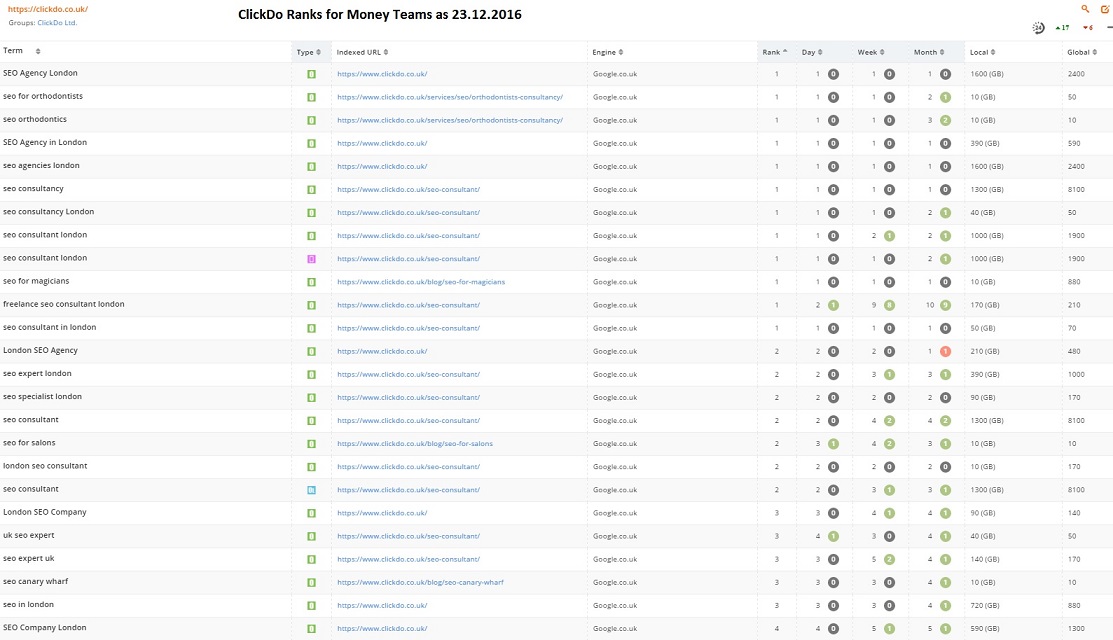Sort table by Term column
Image resolution: width=1113 pixels, height=640 pixels.
coord(22,51)
